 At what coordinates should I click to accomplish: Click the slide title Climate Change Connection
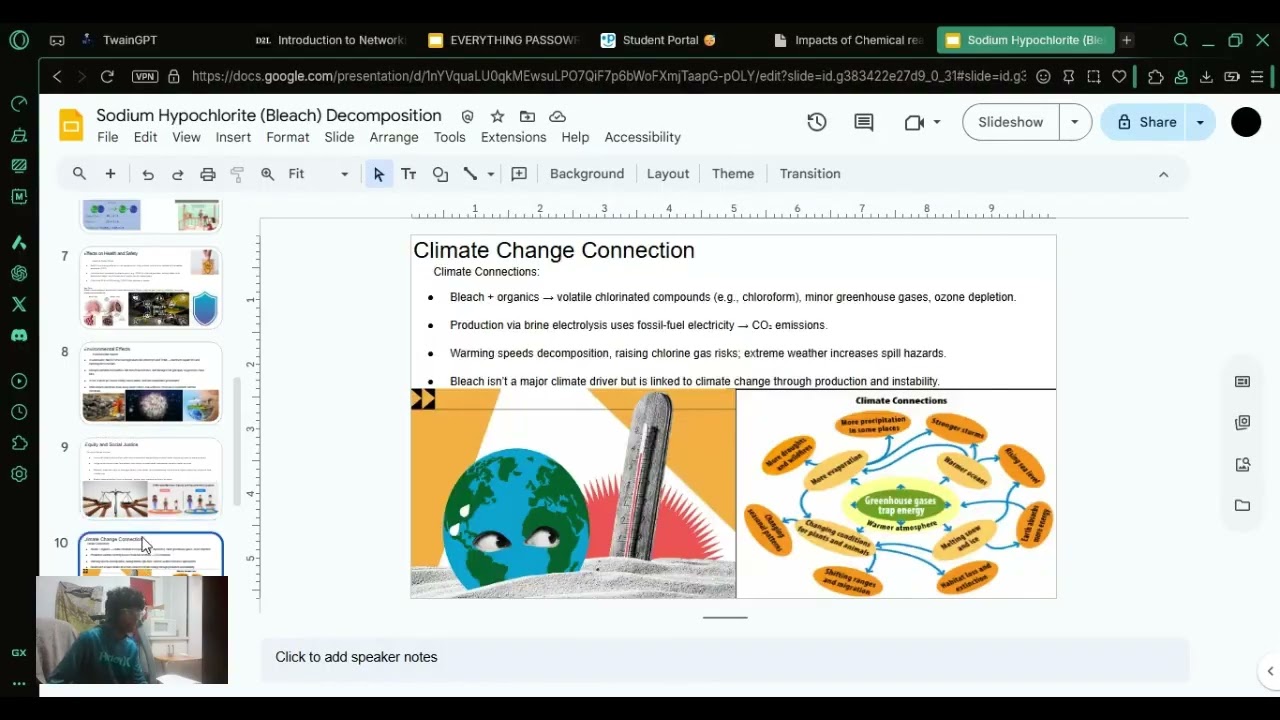[x=554, y=251]
